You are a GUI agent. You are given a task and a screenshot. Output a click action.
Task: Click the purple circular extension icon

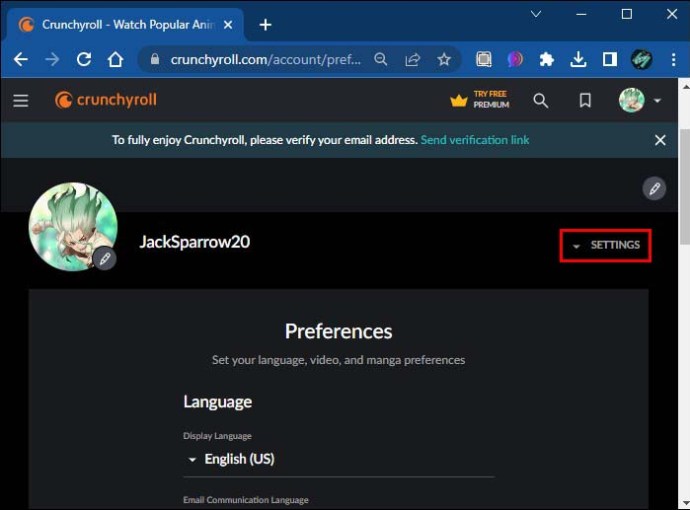pos(515,59)
